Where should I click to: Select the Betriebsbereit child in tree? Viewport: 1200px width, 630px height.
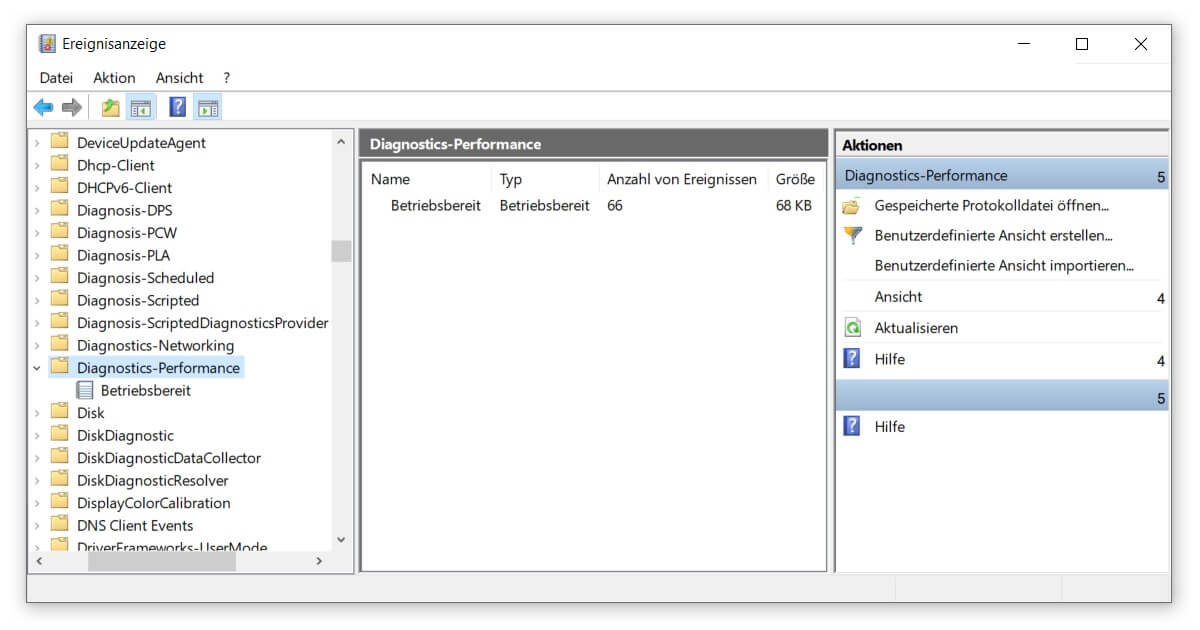point(146,391)
